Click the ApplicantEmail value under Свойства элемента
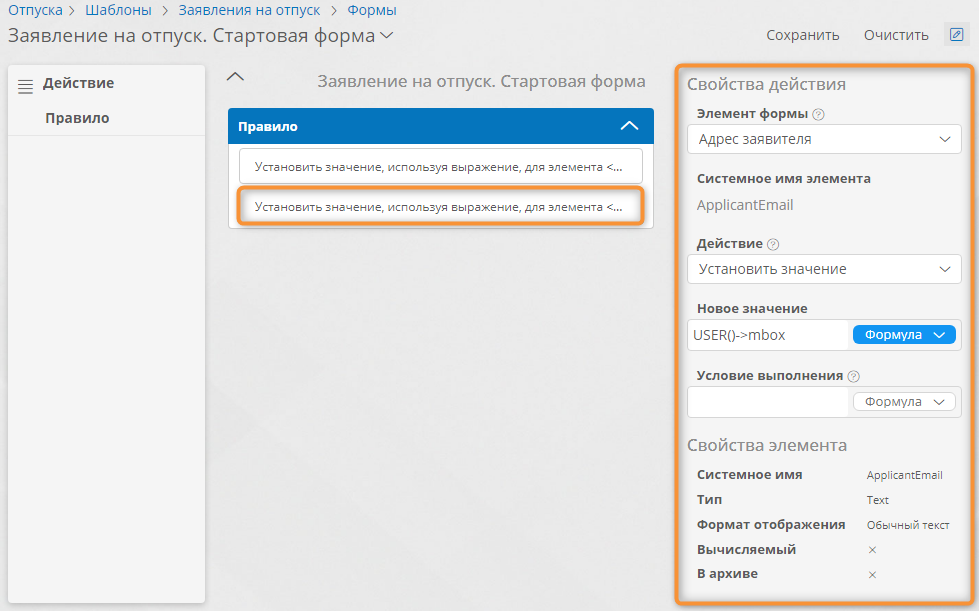The height and width of the screenshot is (611, 979). pyautogui.click(x=904, y=476)
